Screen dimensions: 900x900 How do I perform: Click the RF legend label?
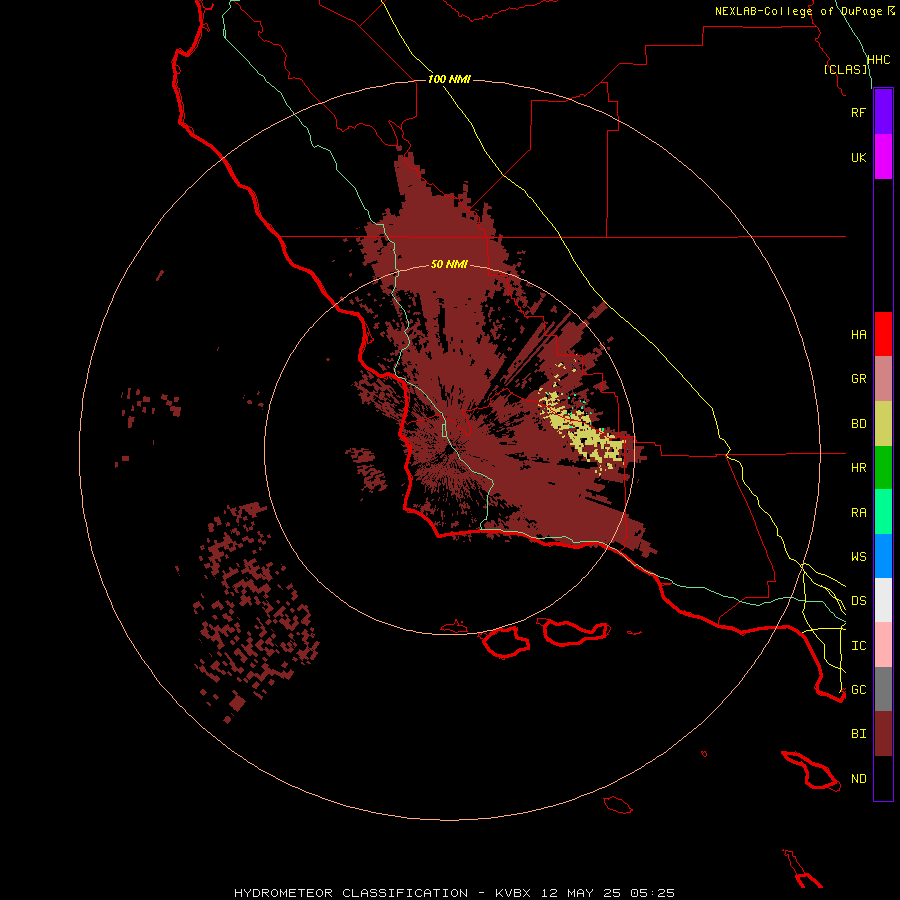[x=858, y=112]
